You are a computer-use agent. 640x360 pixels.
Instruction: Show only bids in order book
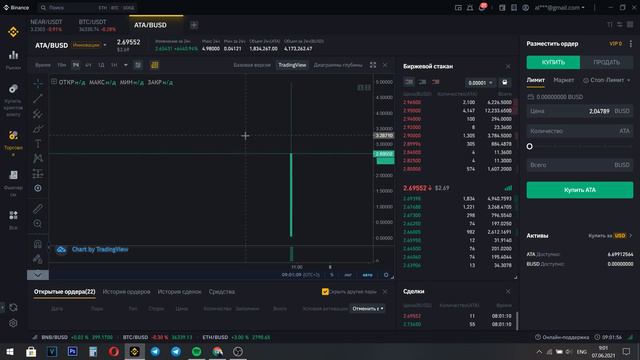pyautogui.click(x=422, y=82)
